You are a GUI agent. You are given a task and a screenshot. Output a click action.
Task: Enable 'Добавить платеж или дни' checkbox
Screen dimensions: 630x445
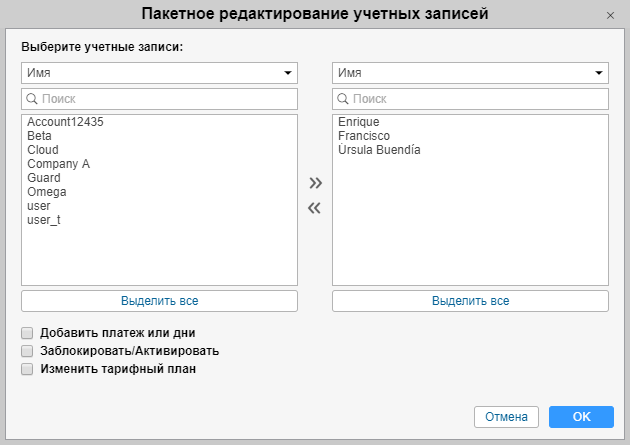(x=27, y=333)
